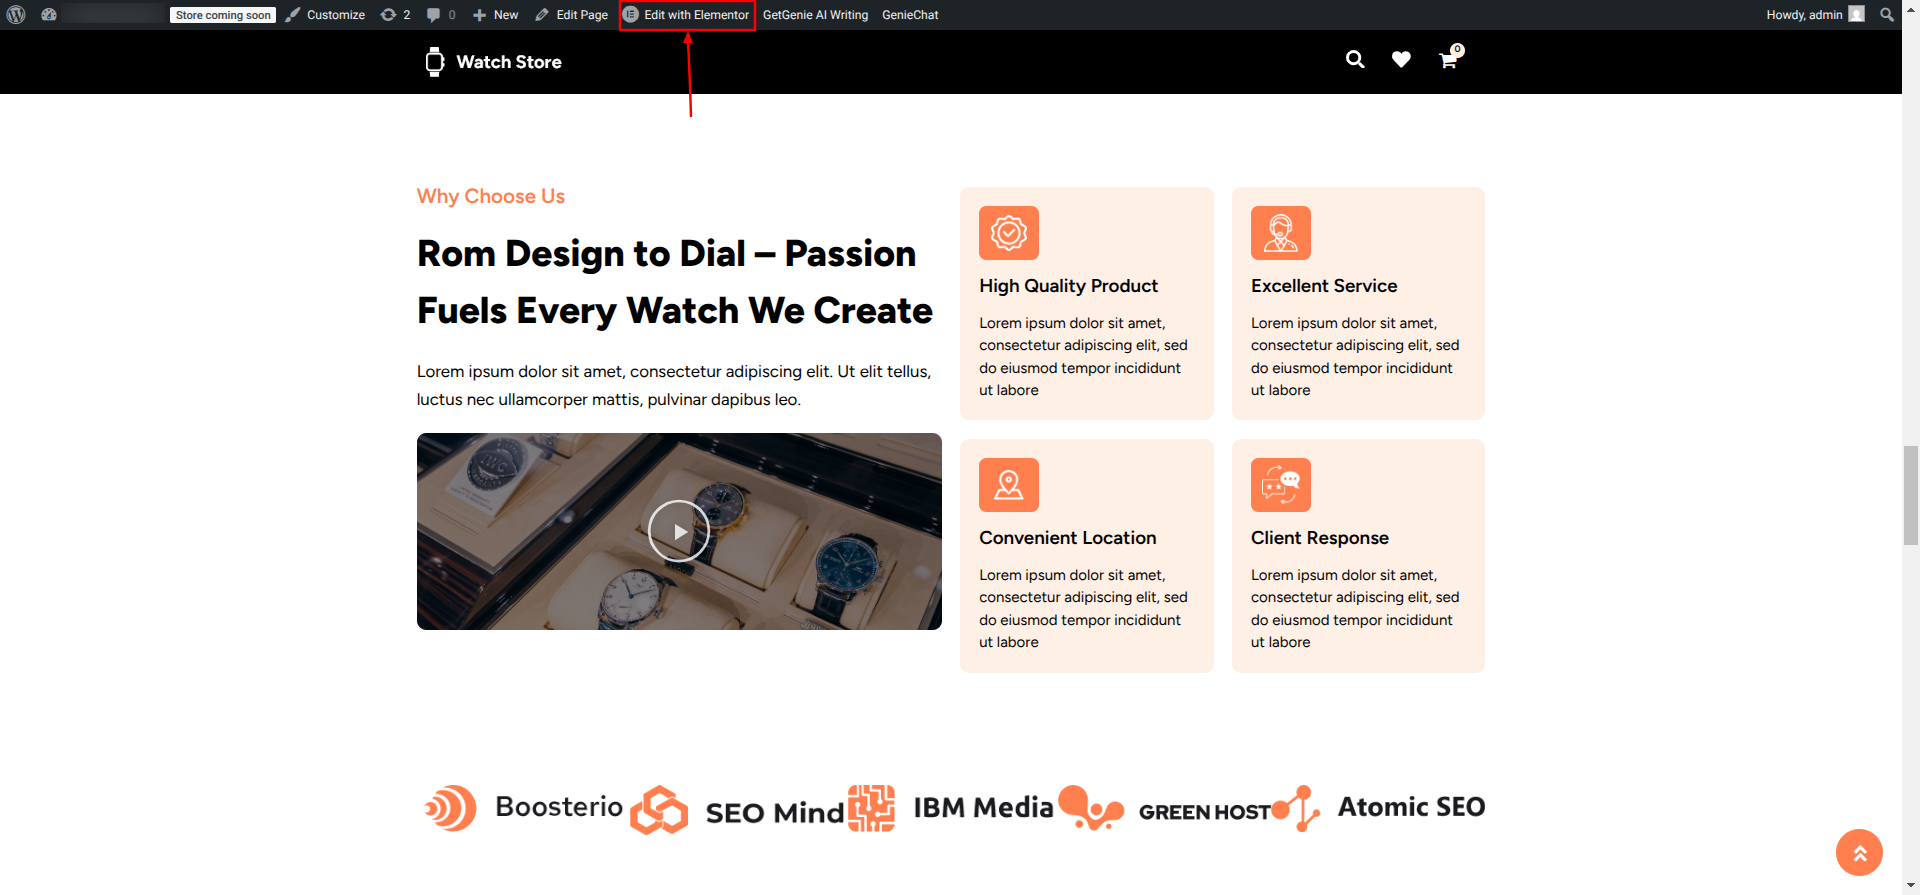
Task: Click the watch display video thumbnail
Action: point(679,531)
